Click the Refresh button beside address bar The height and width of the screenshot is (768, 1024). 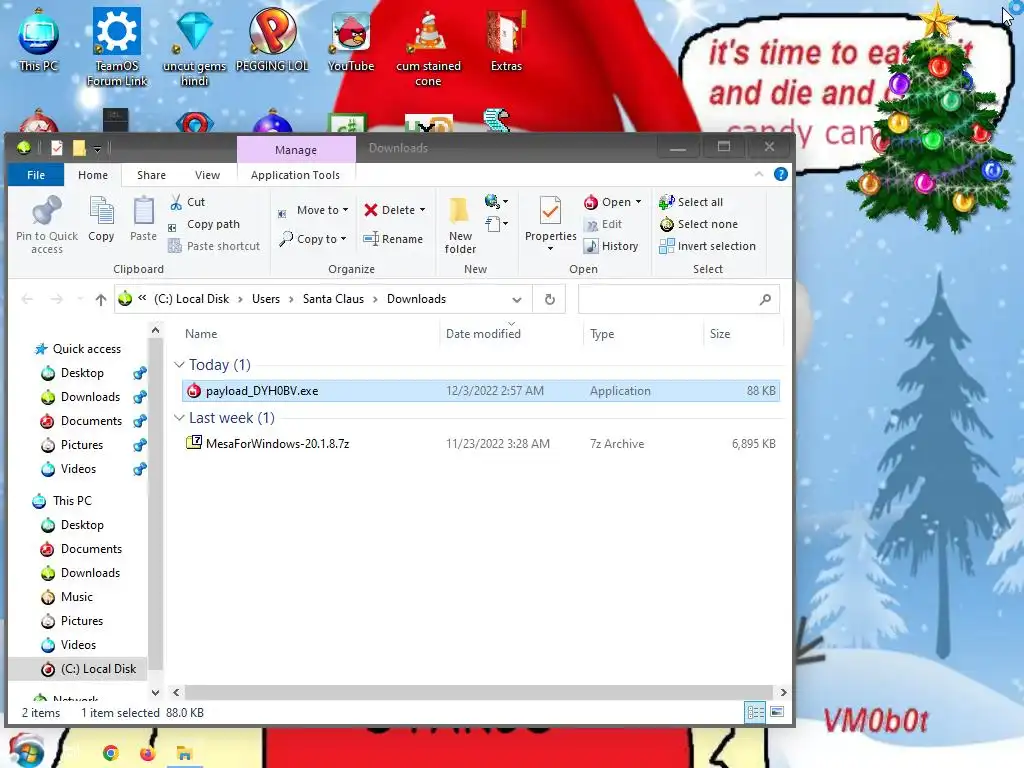pyautogui.click(x=550, y=299)
